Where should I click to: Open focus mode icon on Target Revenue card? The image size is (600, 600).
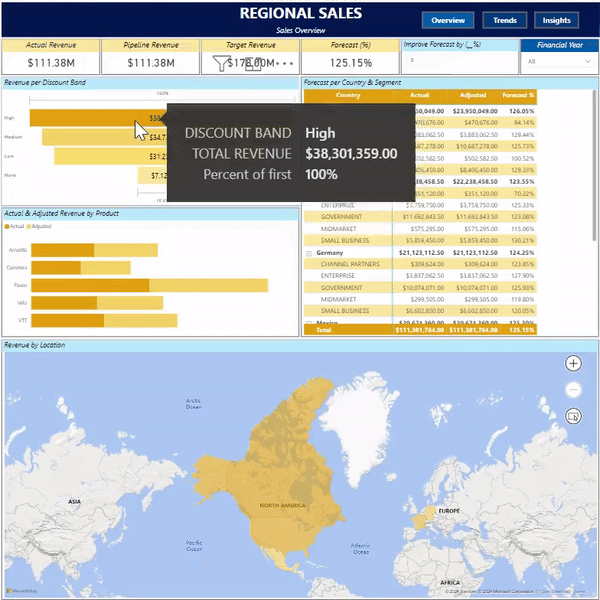254,63
